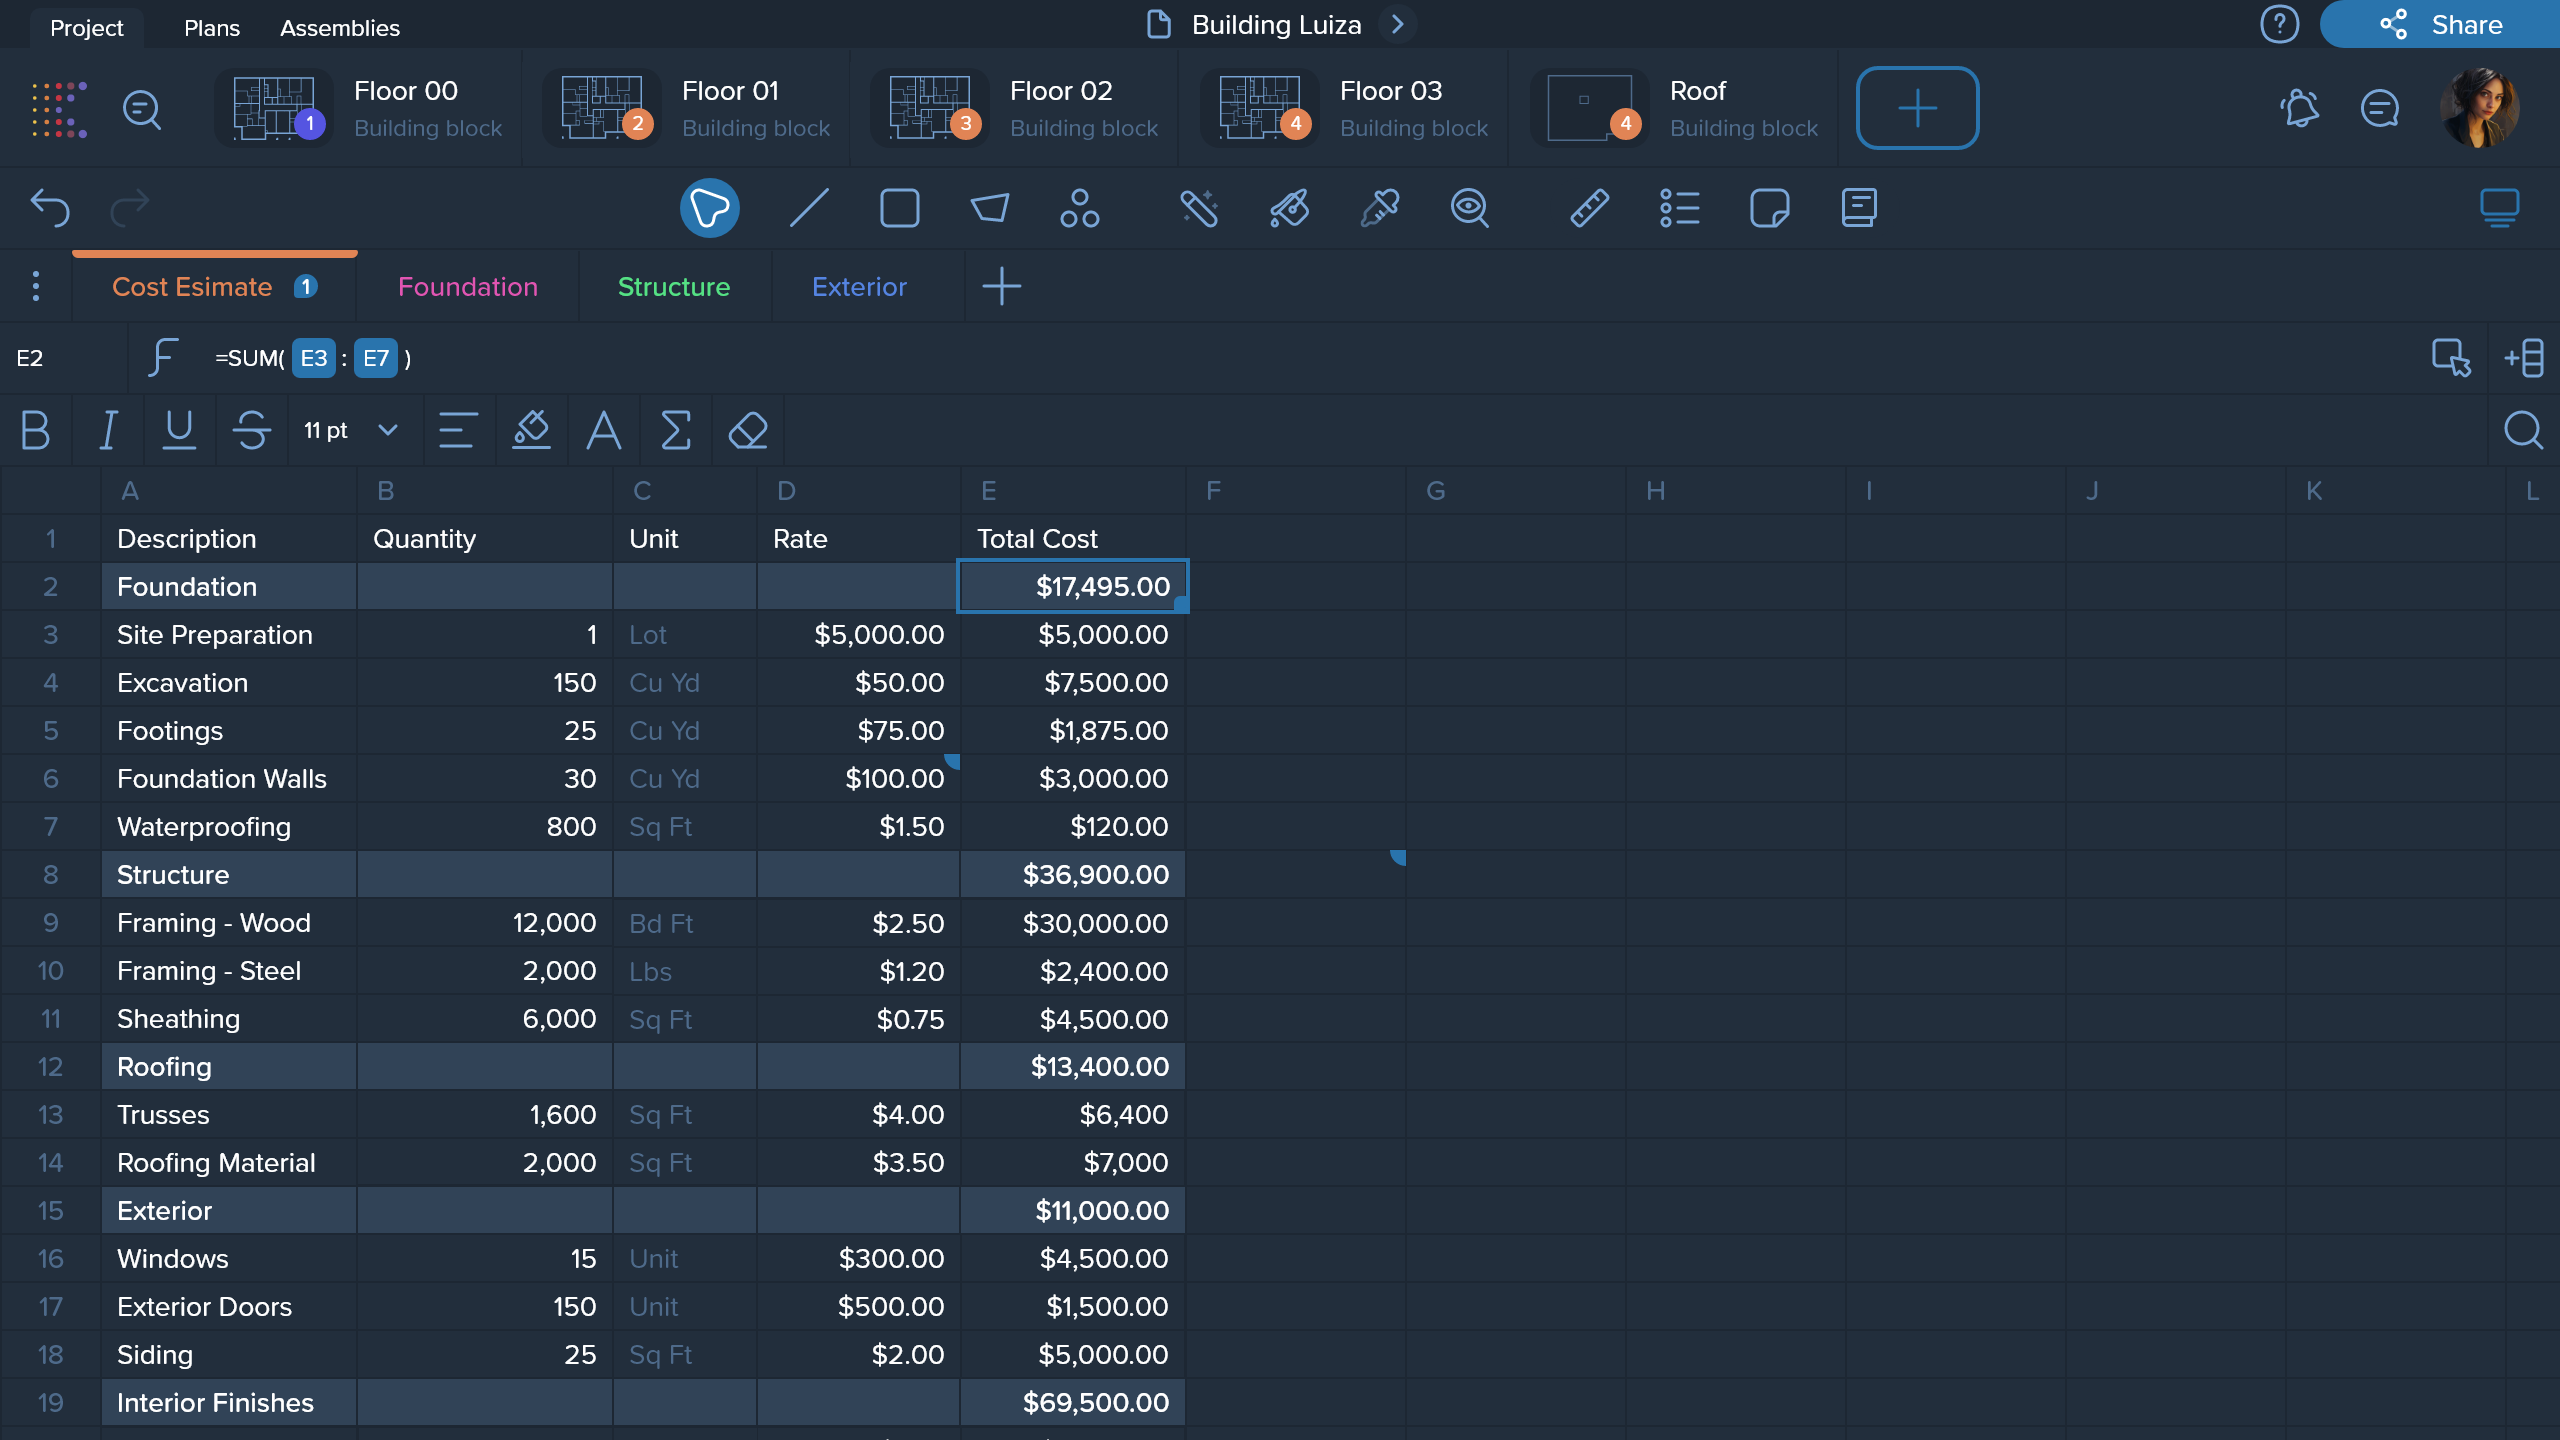Viewport: 2560px width, 1440px height.
Task: Open the text highlight color picker
Action: 531,430
